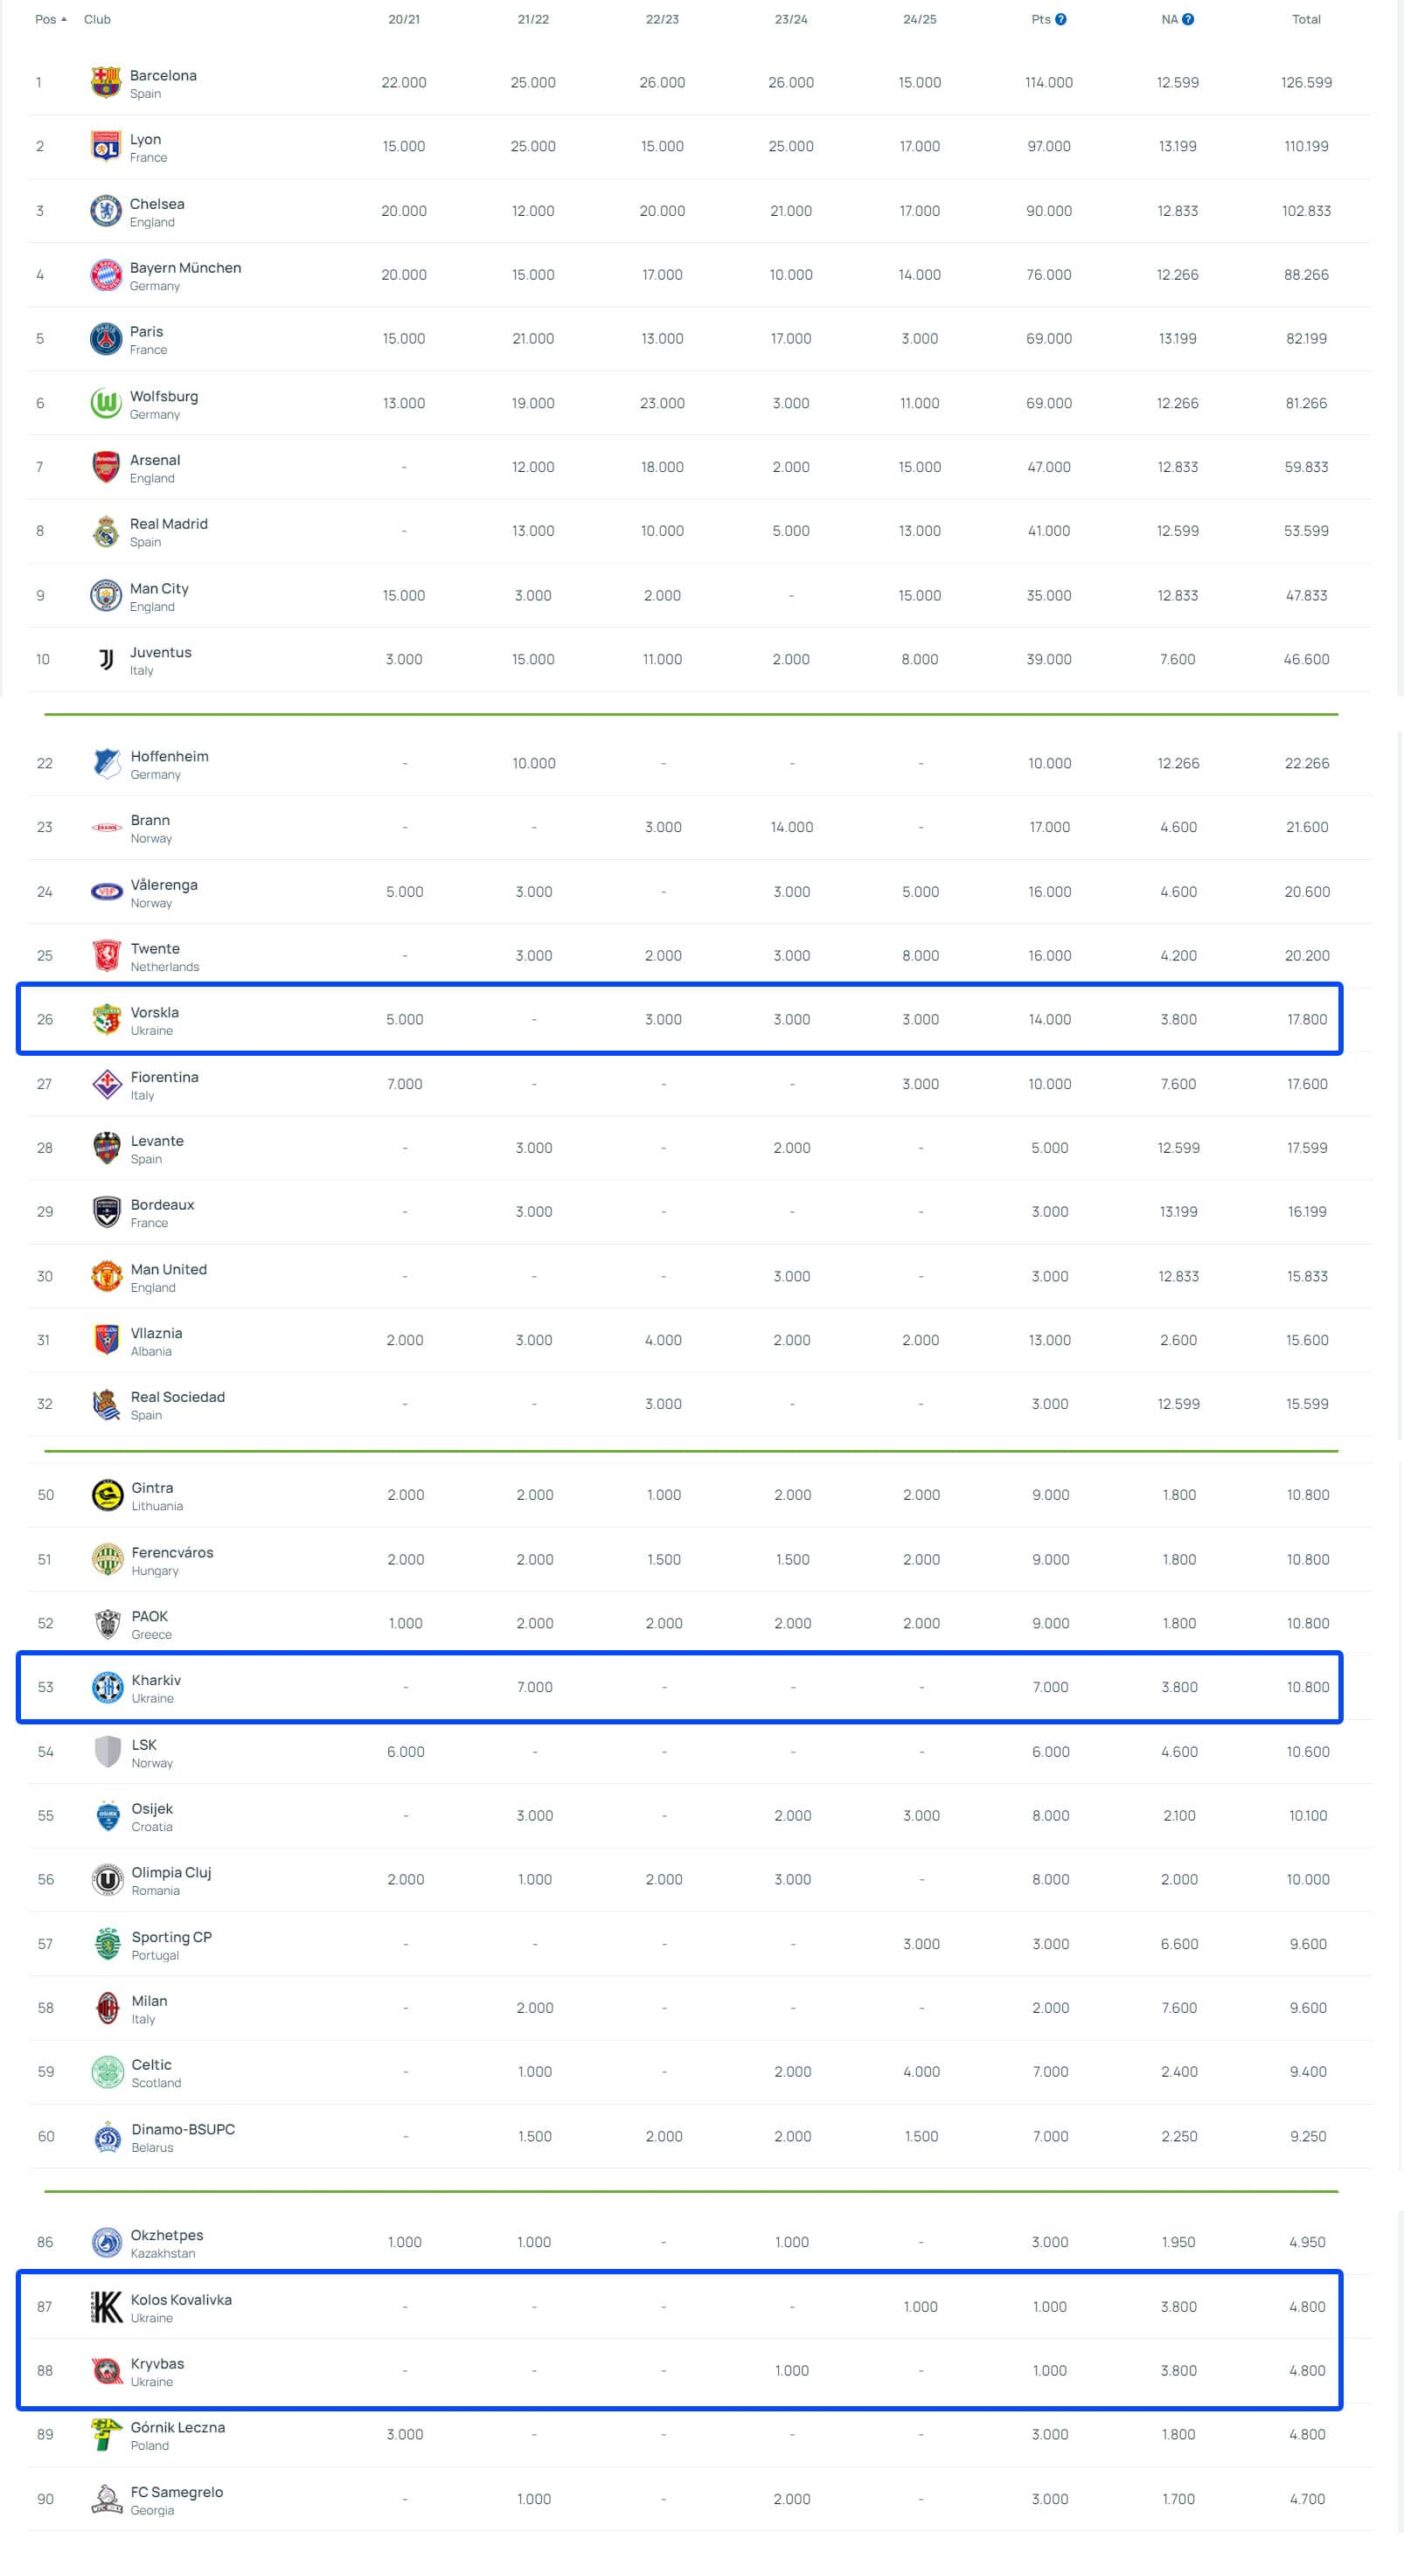Click the Wolfsburg club logo
Viewport: 1404px width, 2560px height.
coord(105,403)
